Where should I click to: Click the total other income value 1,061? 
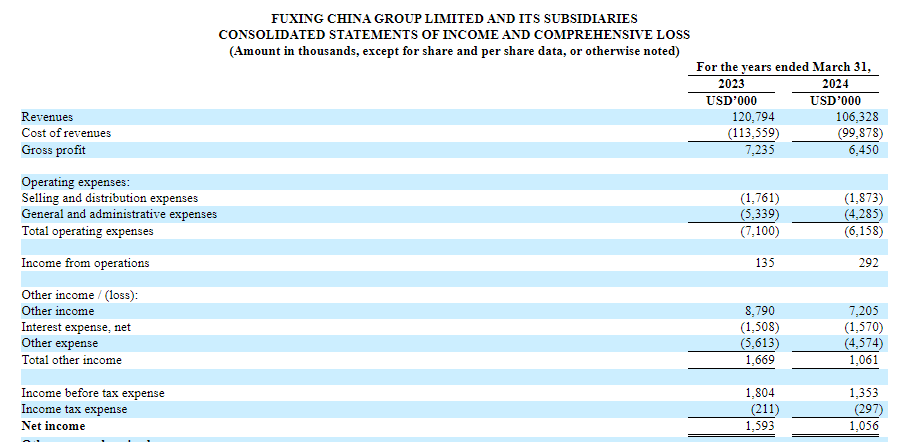pos(864,360)
